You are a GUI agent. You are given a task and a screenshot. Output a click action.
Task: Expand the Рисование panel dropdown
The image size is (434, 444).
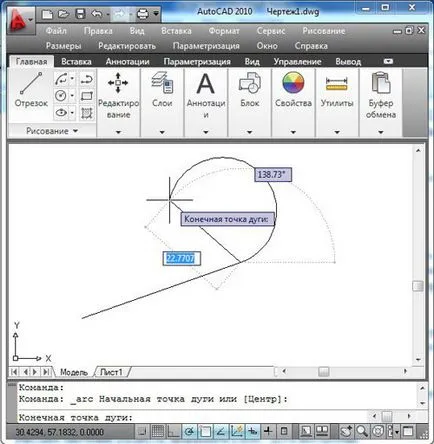click(52, 131)
